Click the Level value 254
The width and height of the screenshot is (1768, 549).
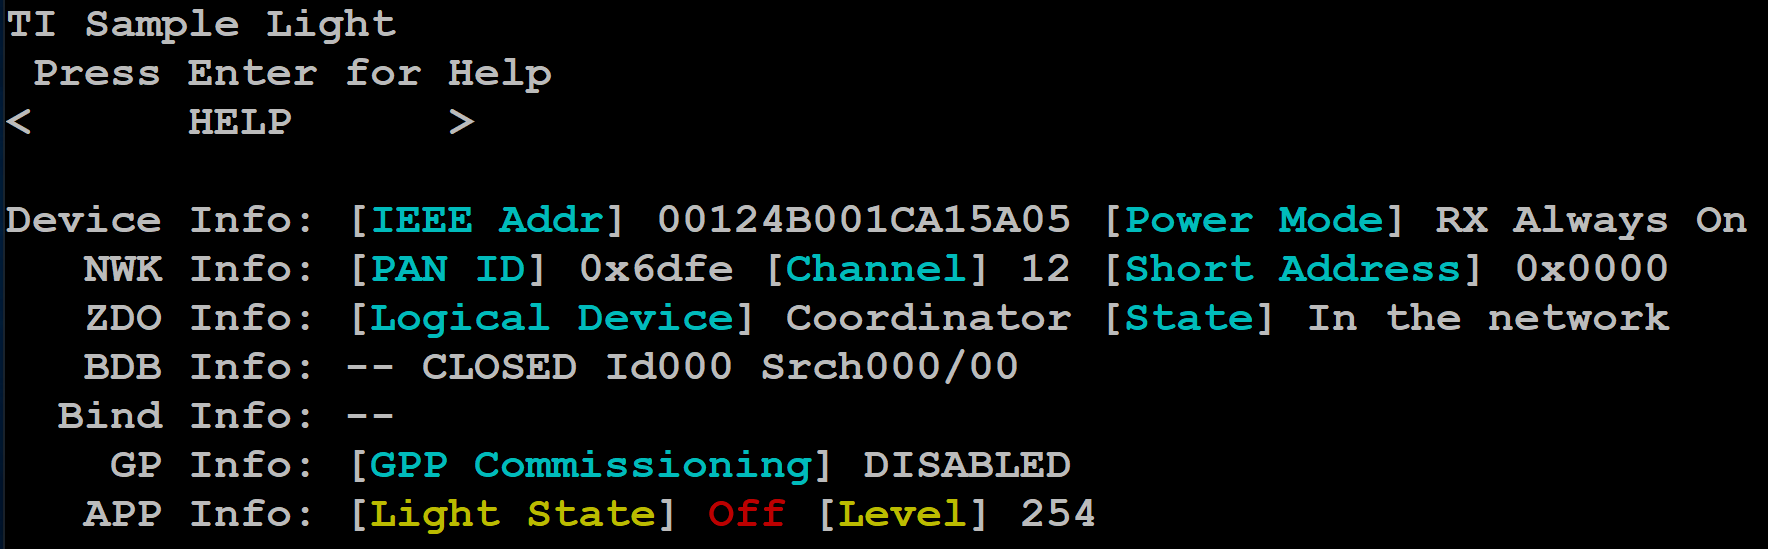(1058, 514)
